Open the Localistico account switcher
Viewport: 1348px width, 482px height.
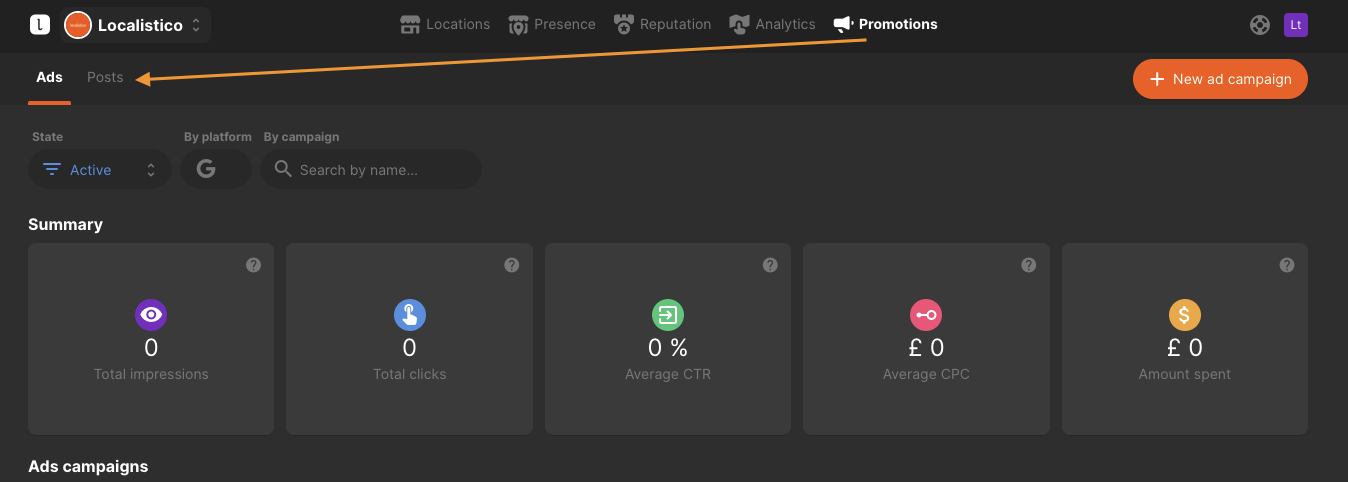[135, 25]
